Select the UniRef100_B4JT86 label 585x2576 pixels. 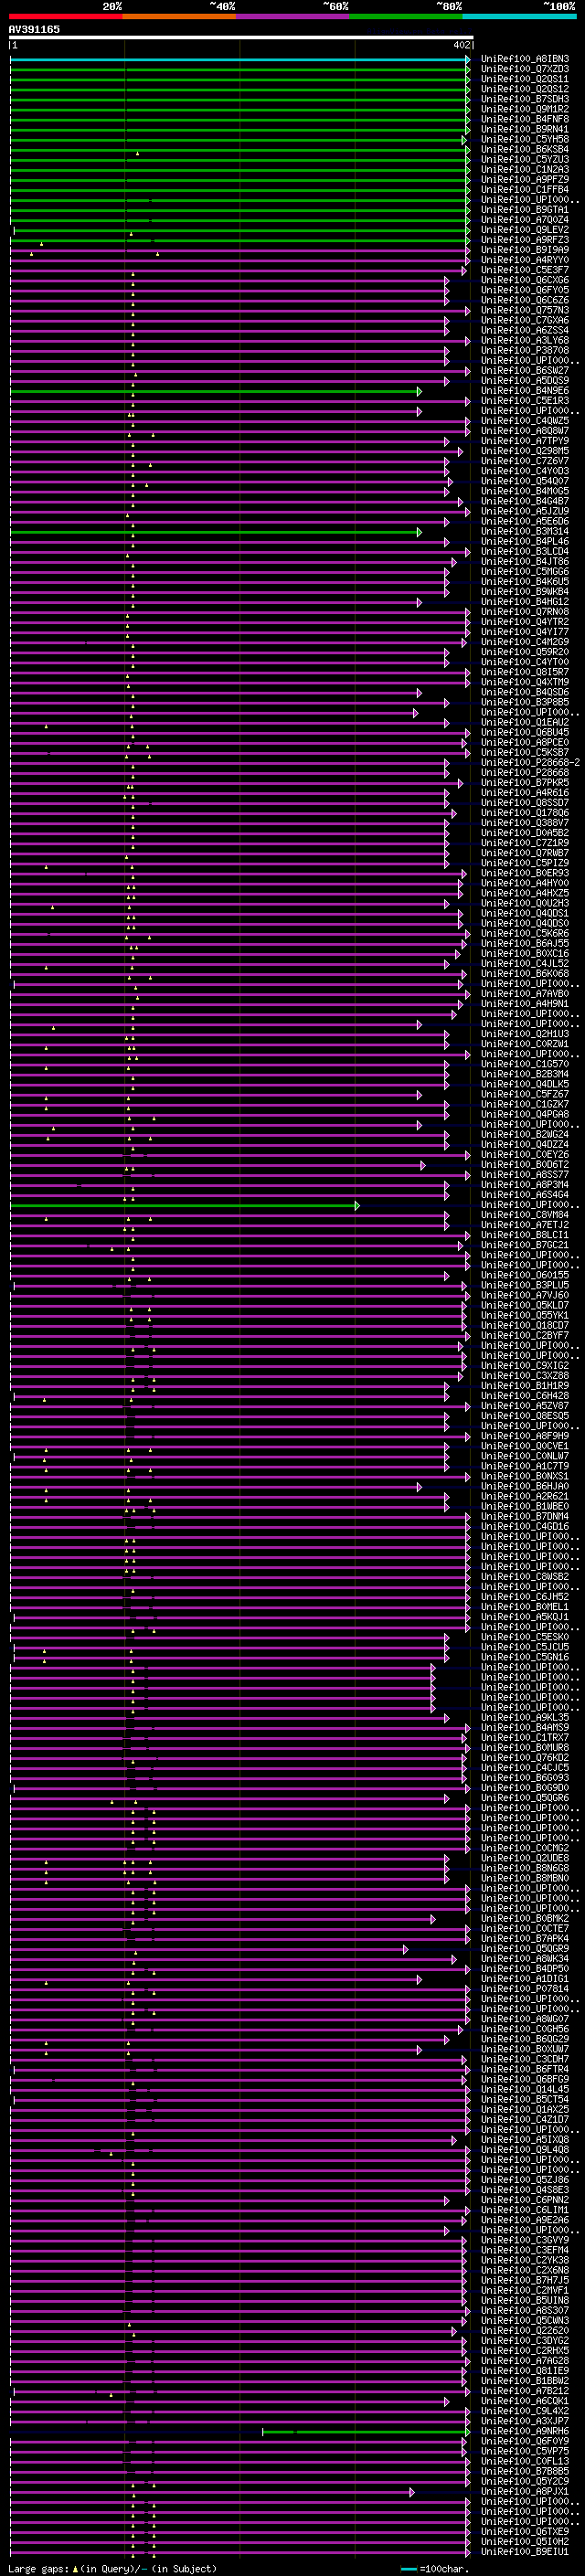click(525, 562)
